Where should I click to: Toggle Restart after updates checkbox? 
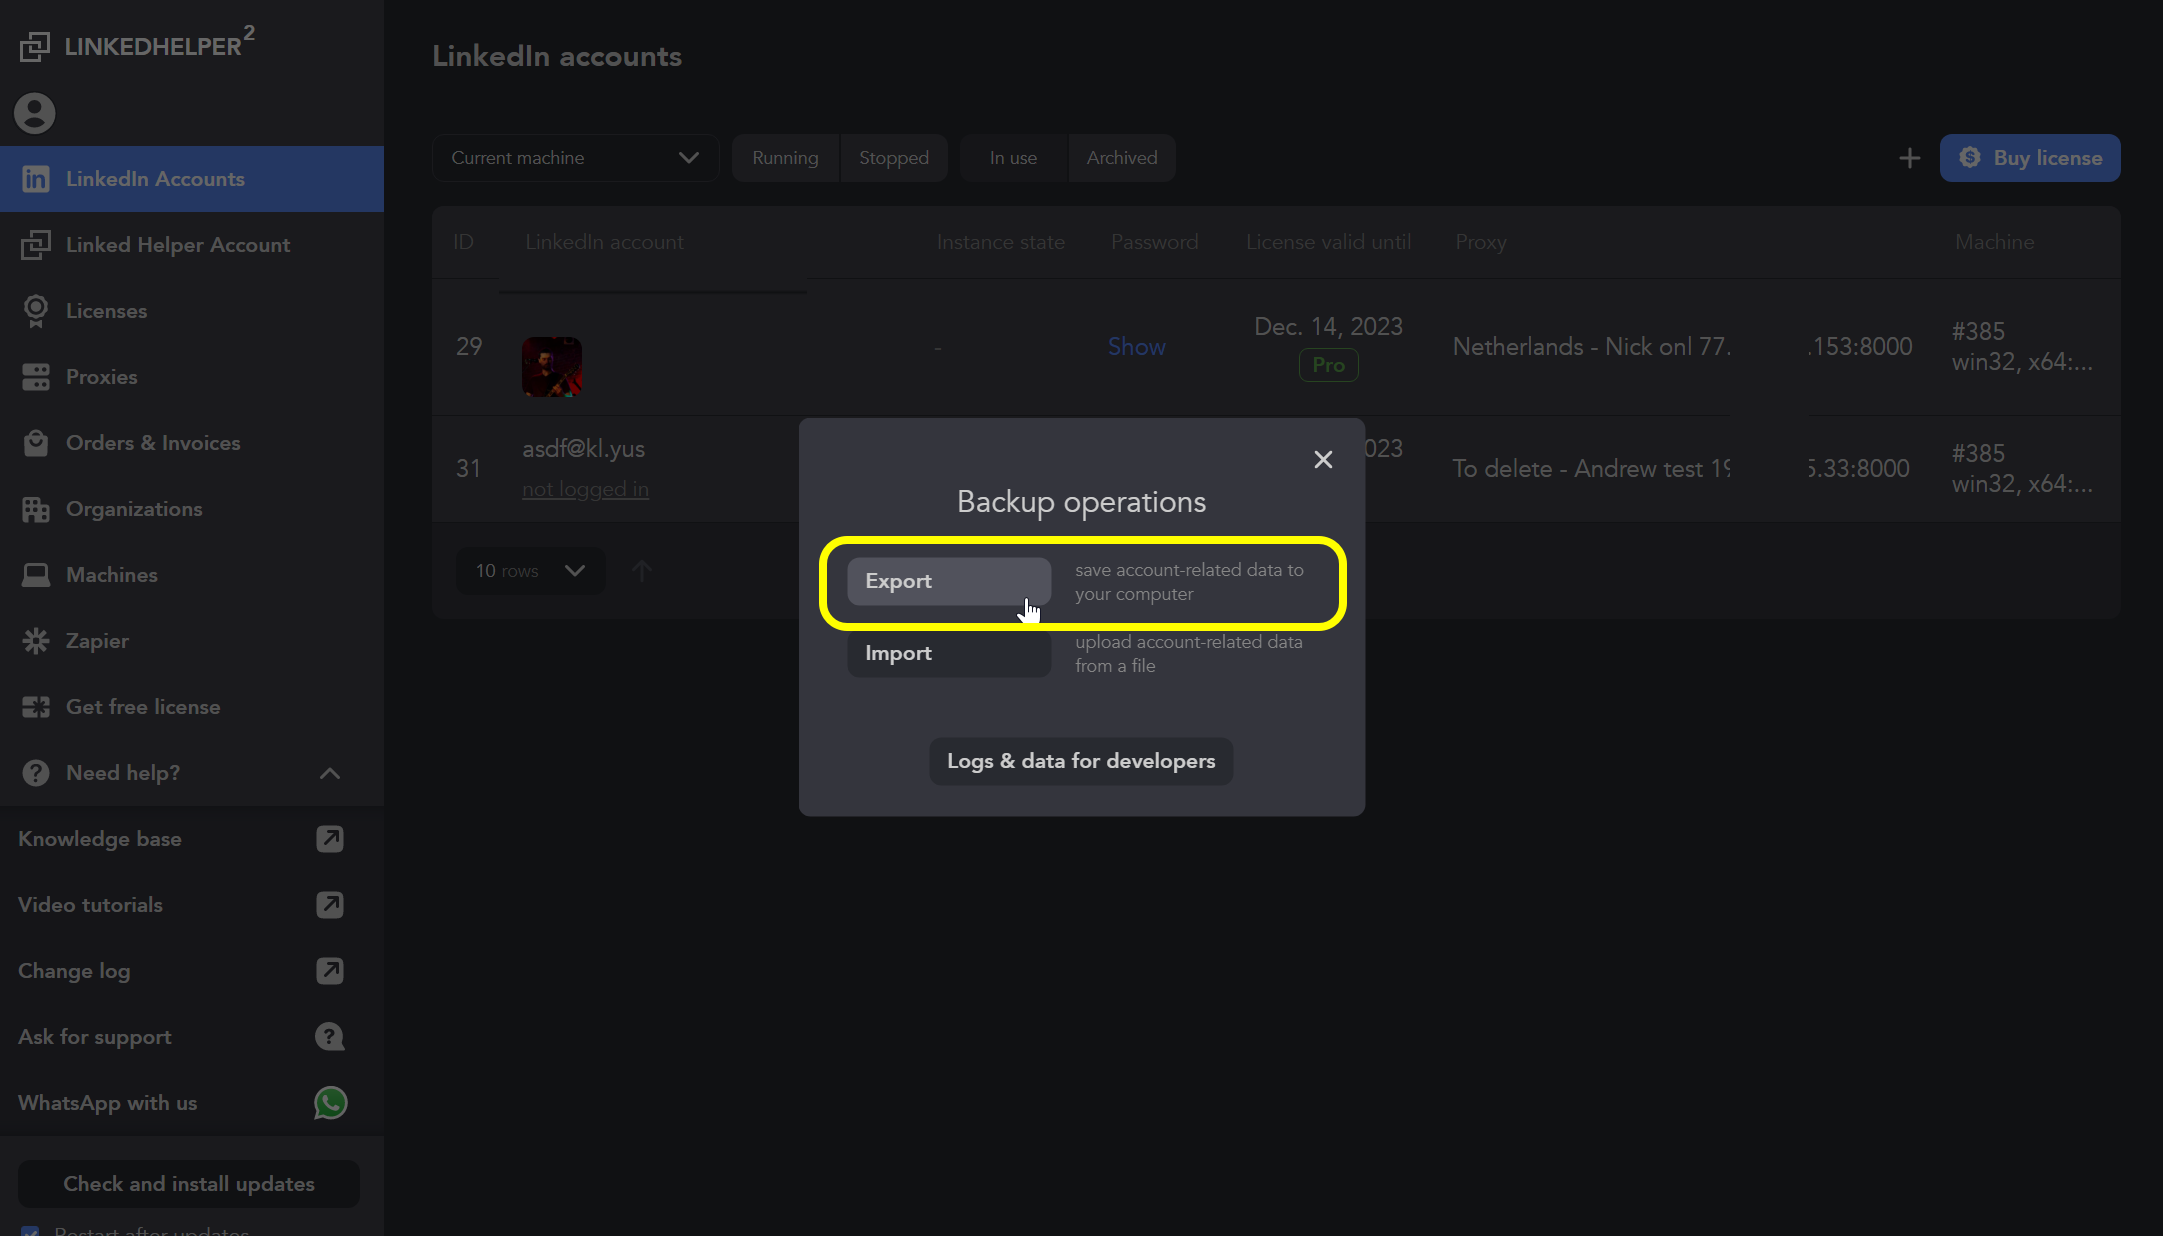30,1231
